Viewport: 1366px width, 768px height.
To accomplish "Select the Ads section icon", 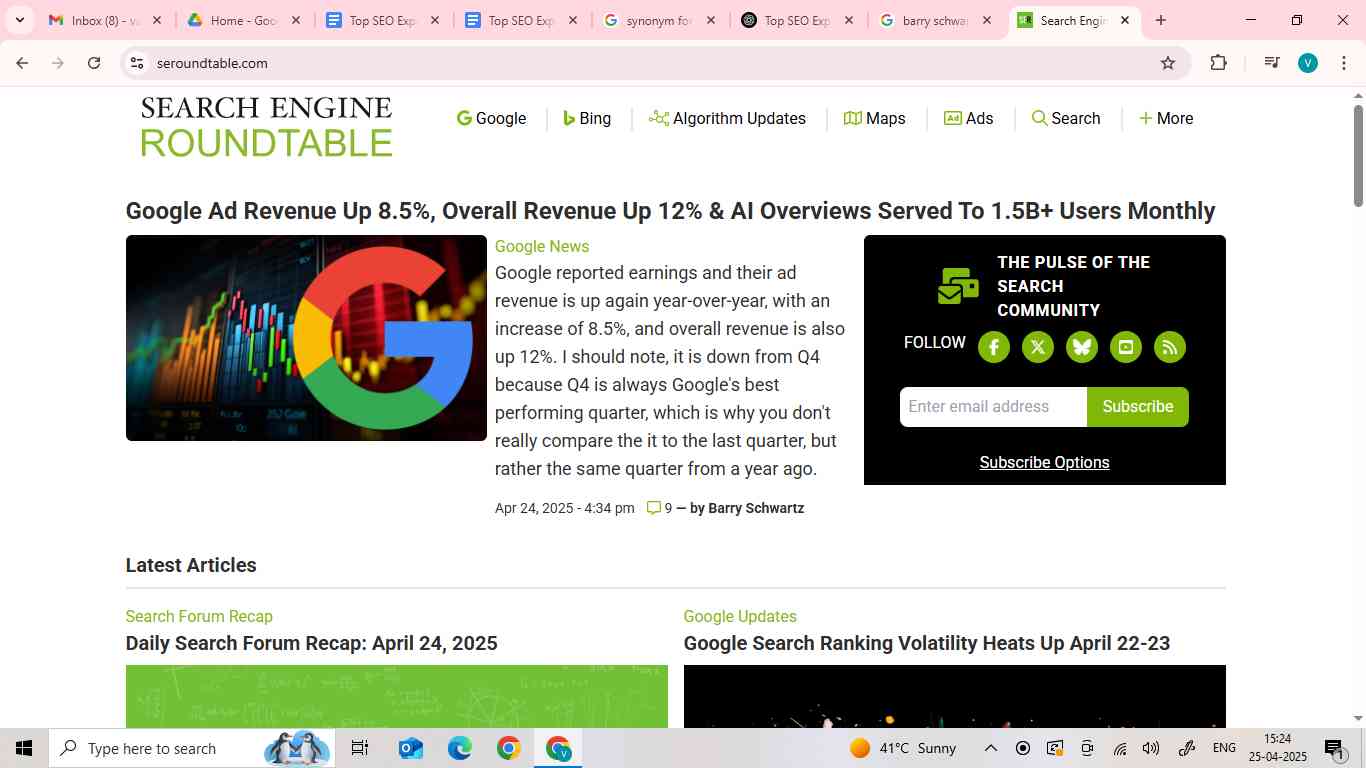I will point(952,118).
